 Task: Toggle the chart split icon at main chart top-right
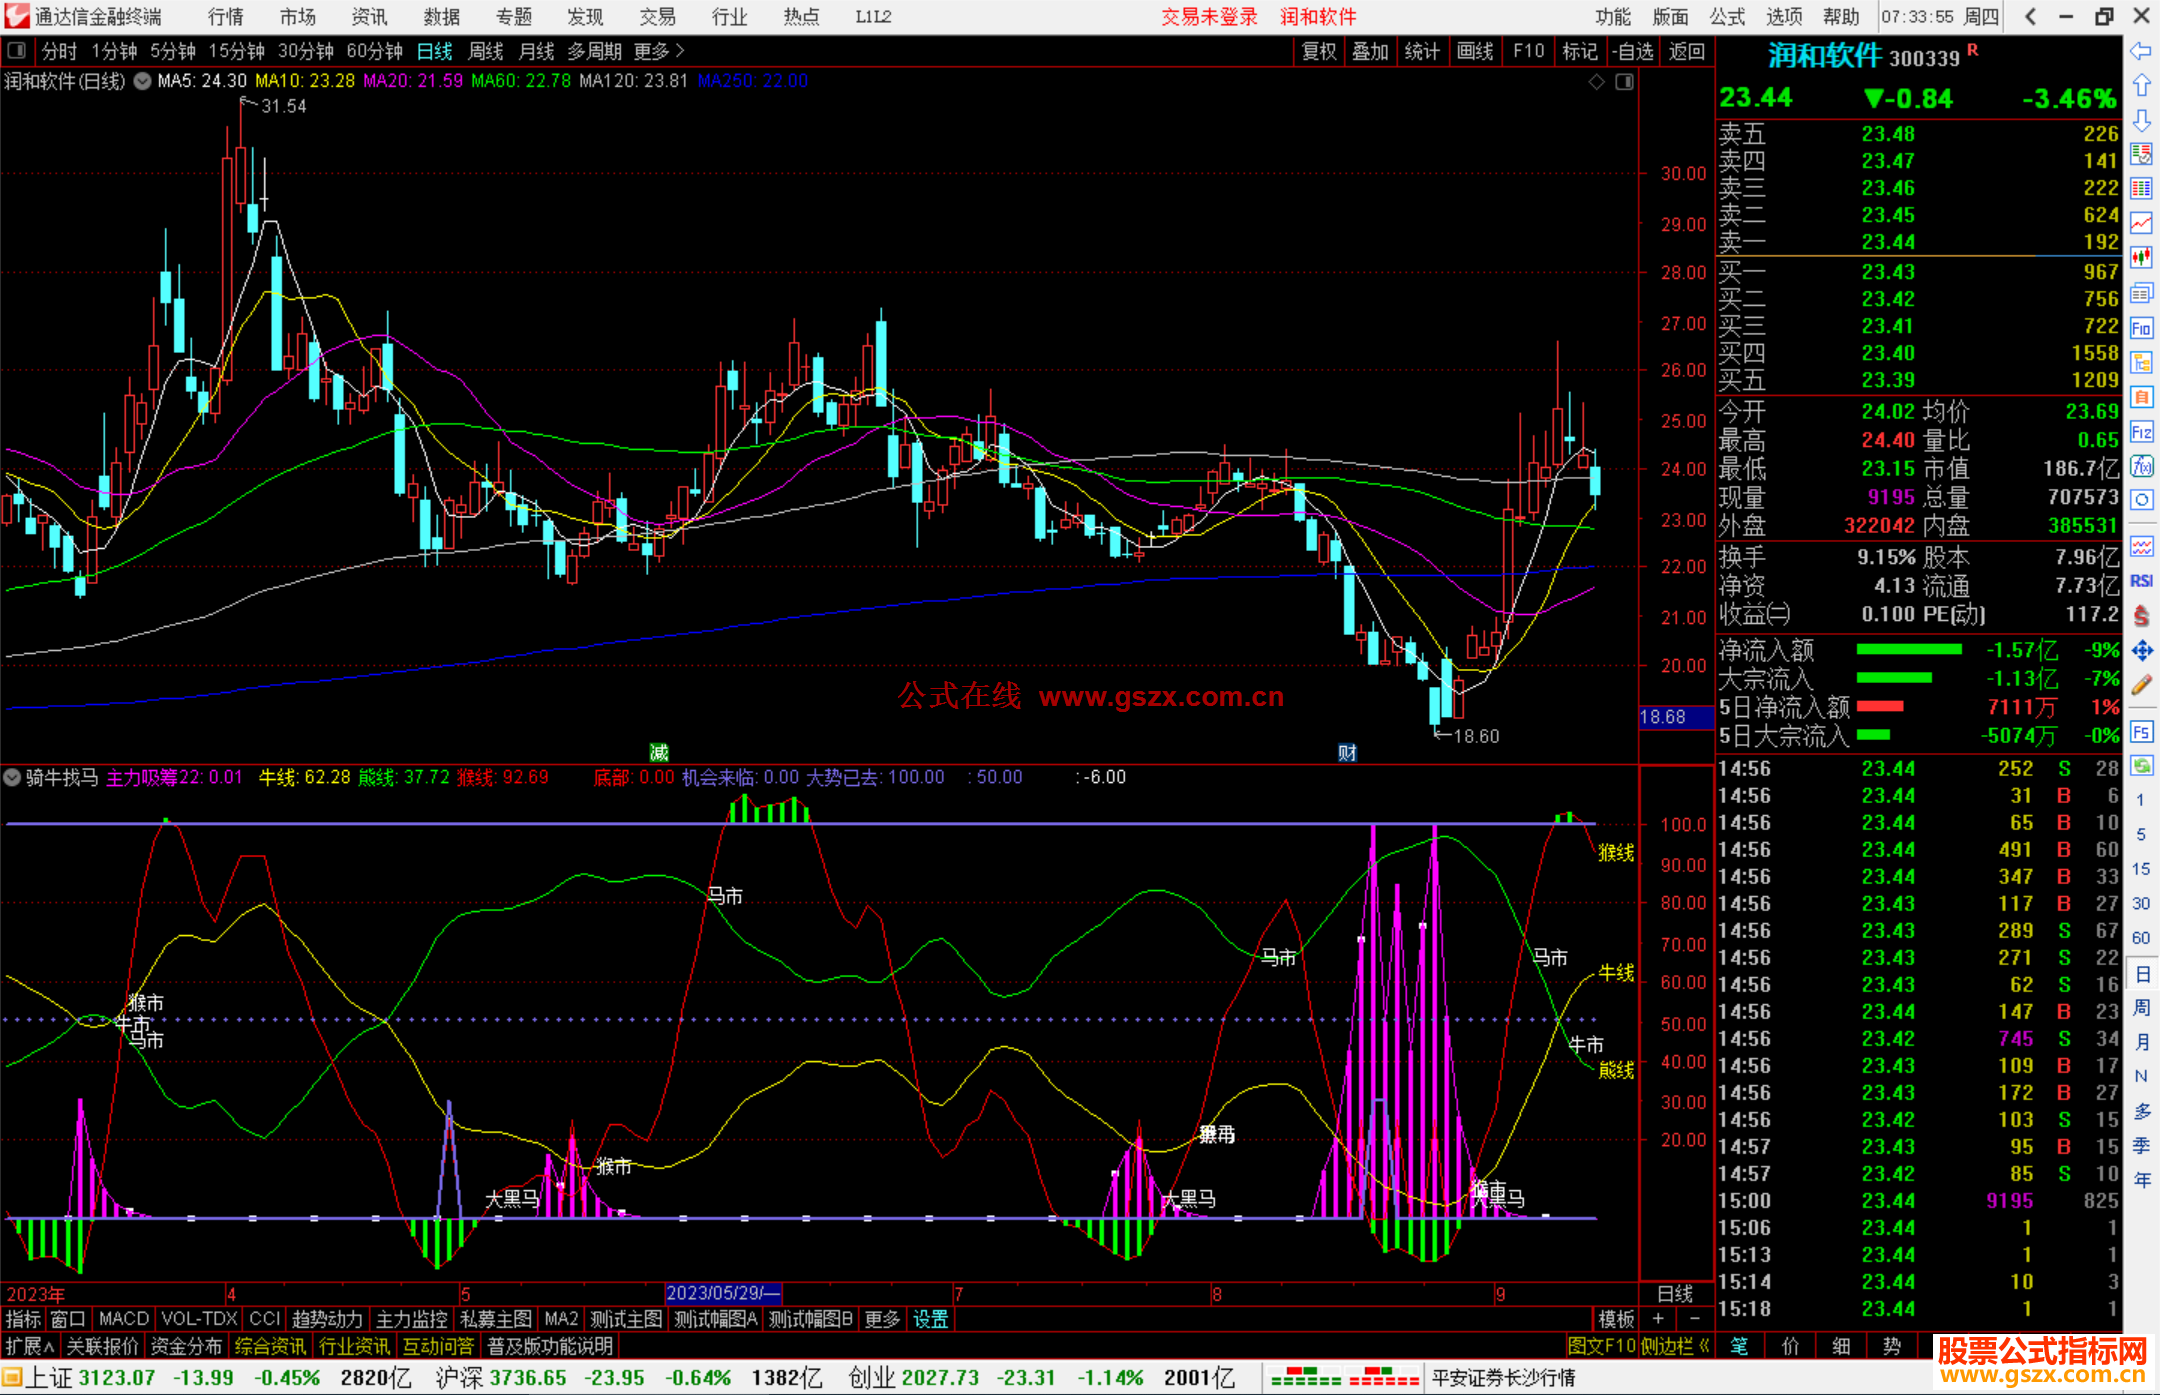point(1624,82)
